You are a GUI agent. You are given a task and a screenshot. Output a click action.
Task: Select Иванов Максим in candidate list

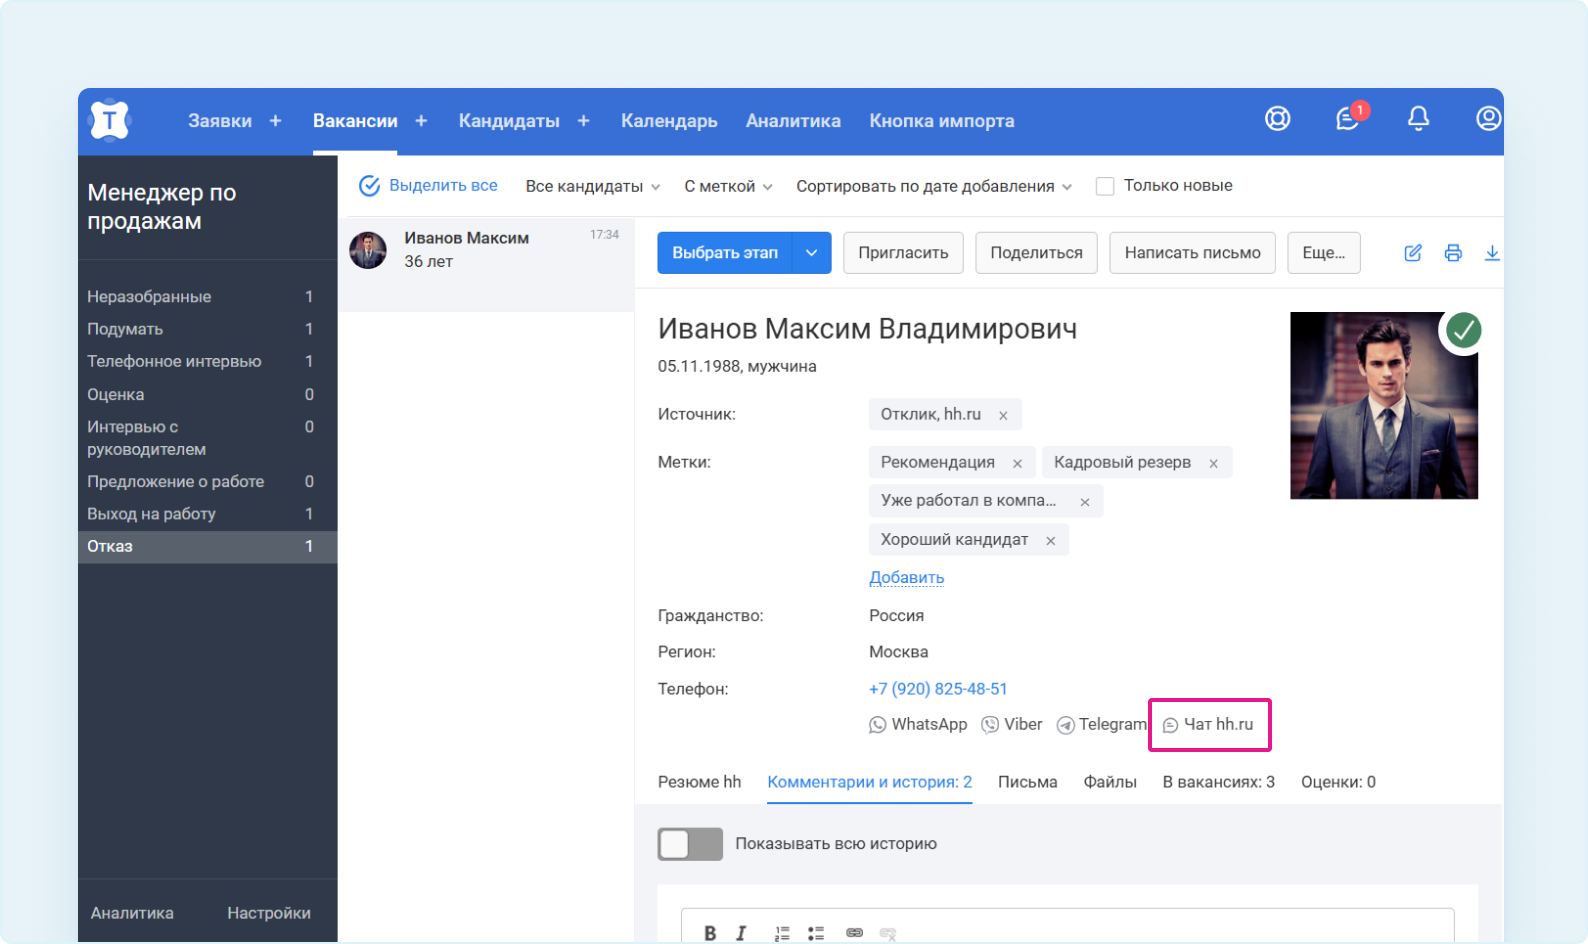(x=486, y=264)
